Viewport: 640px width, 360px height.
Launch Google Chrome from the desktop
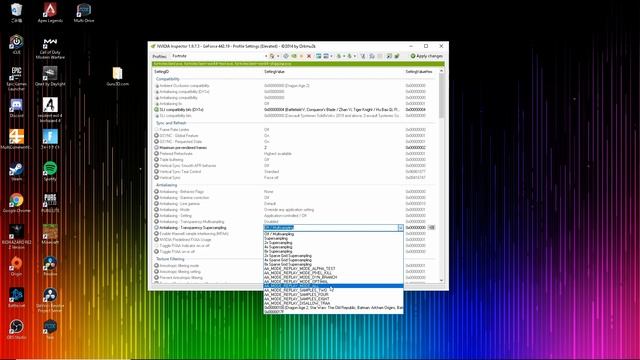(16, 202)
